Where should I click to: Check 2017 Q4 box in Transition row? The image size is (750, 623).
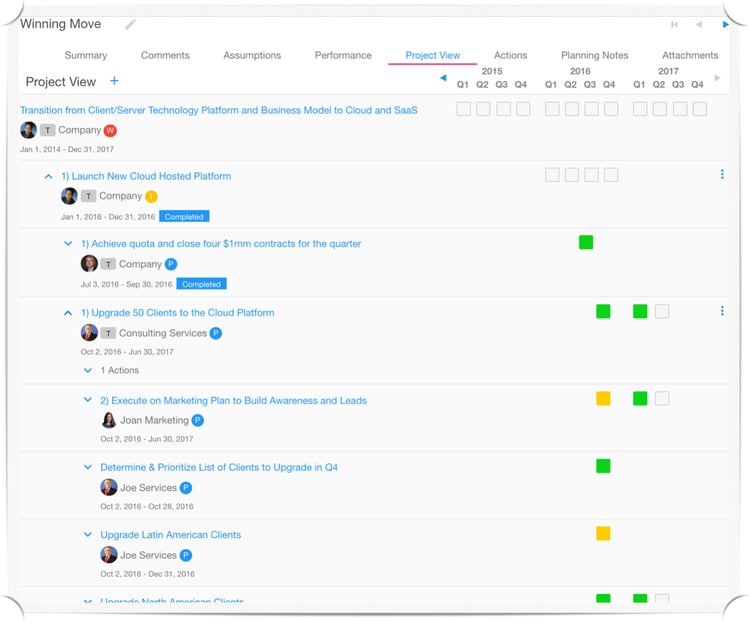tap(699, 109)
